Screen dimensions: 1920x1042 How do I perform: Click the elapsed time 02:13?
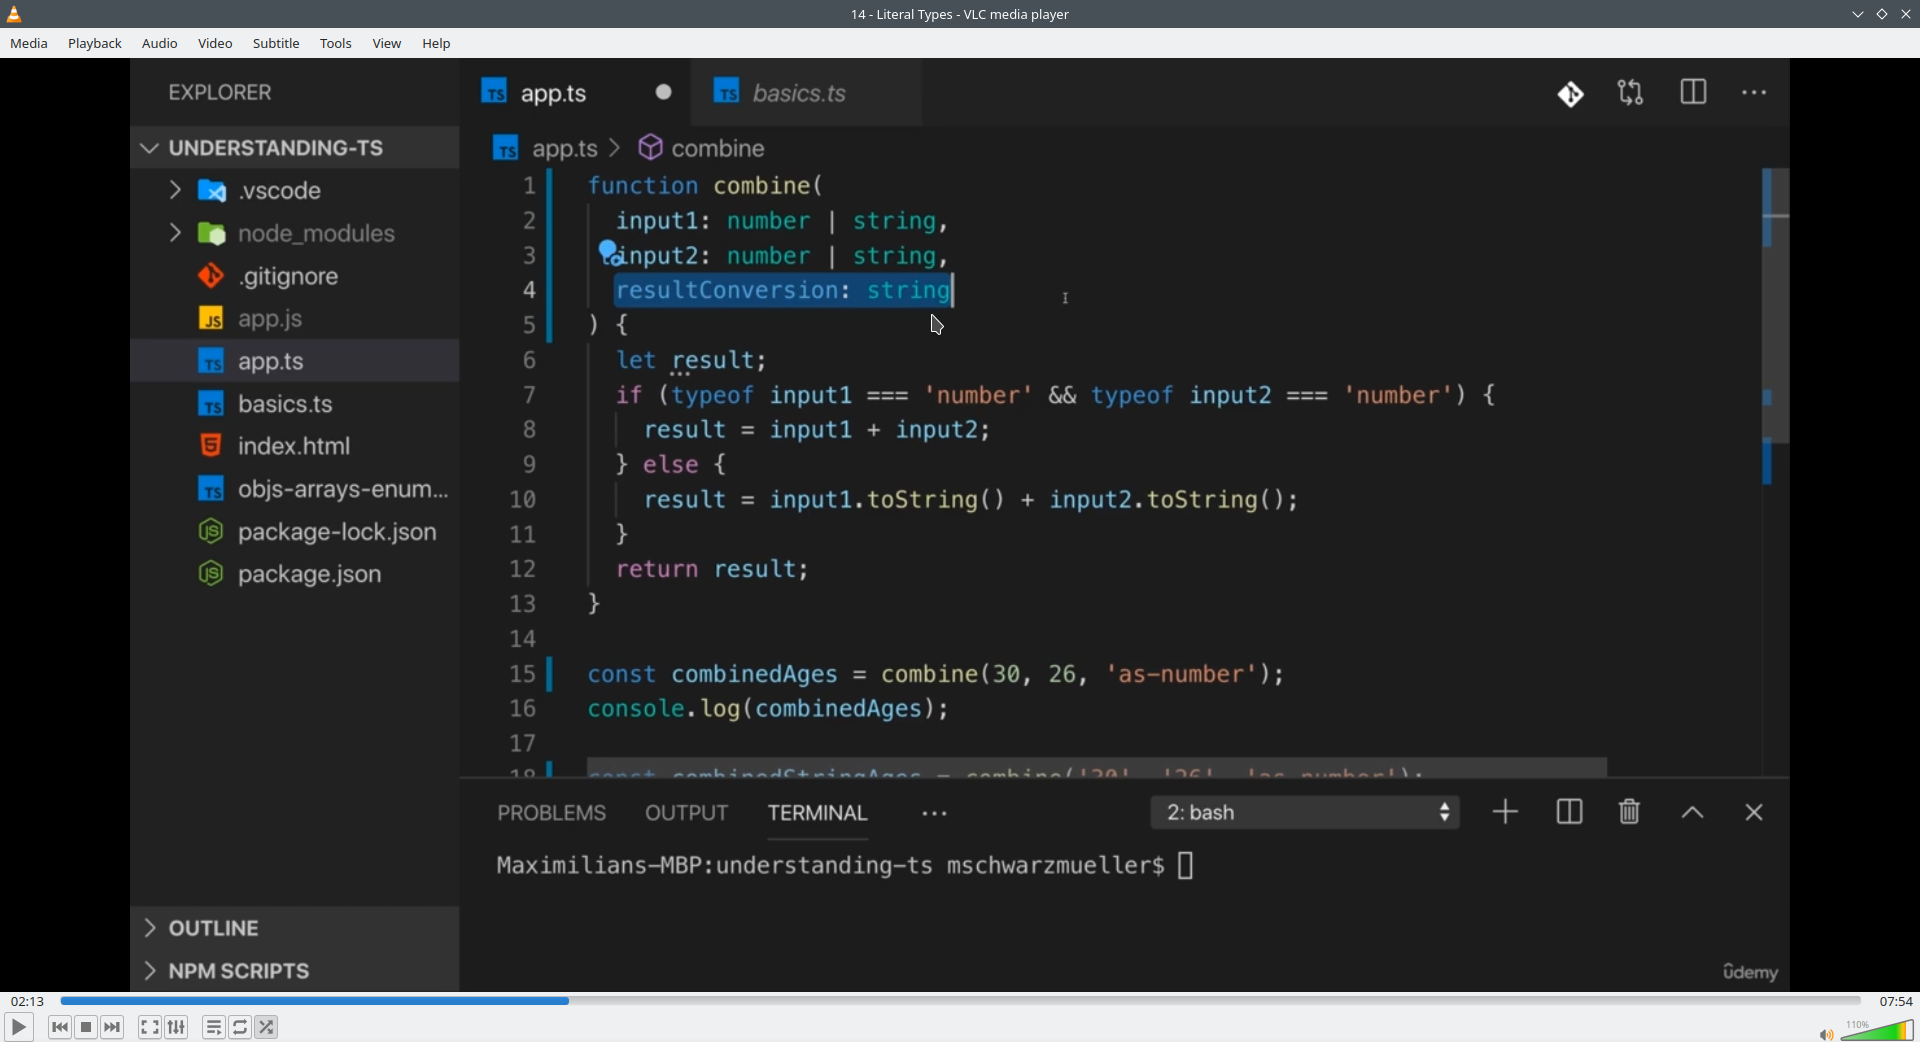coord(27,1001)
